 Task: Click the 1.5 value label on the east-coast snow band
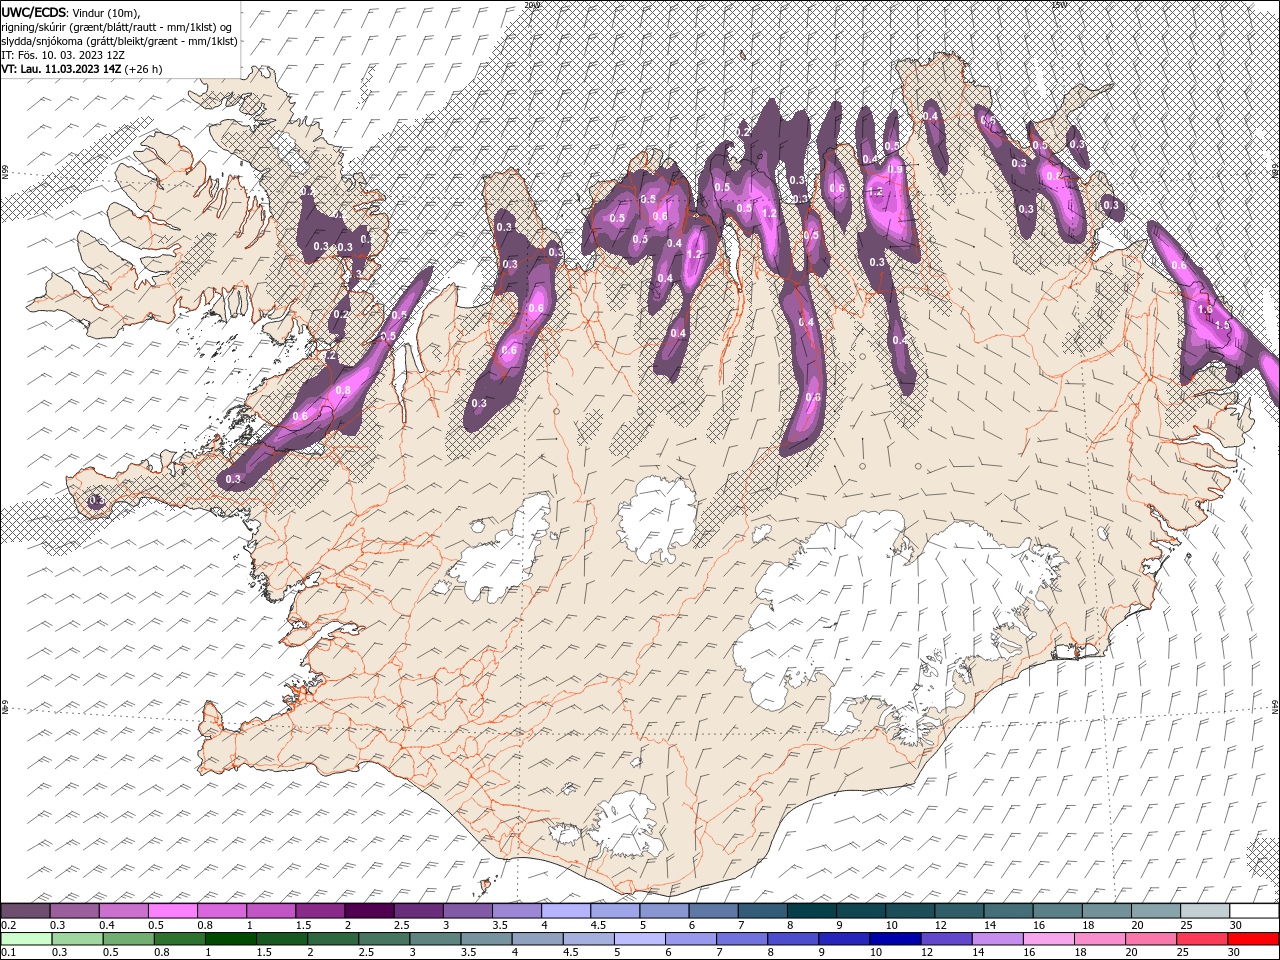pos(1221,326)
